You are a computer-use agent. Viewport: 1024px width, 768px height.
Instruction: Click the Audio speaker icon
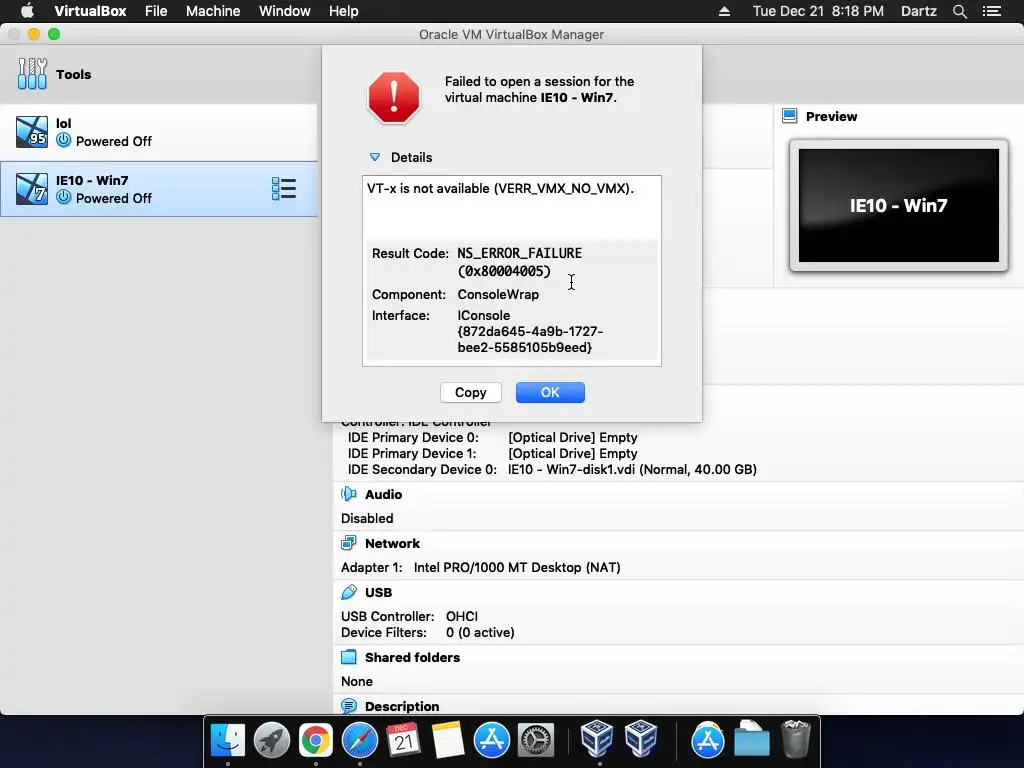[349, 494]
